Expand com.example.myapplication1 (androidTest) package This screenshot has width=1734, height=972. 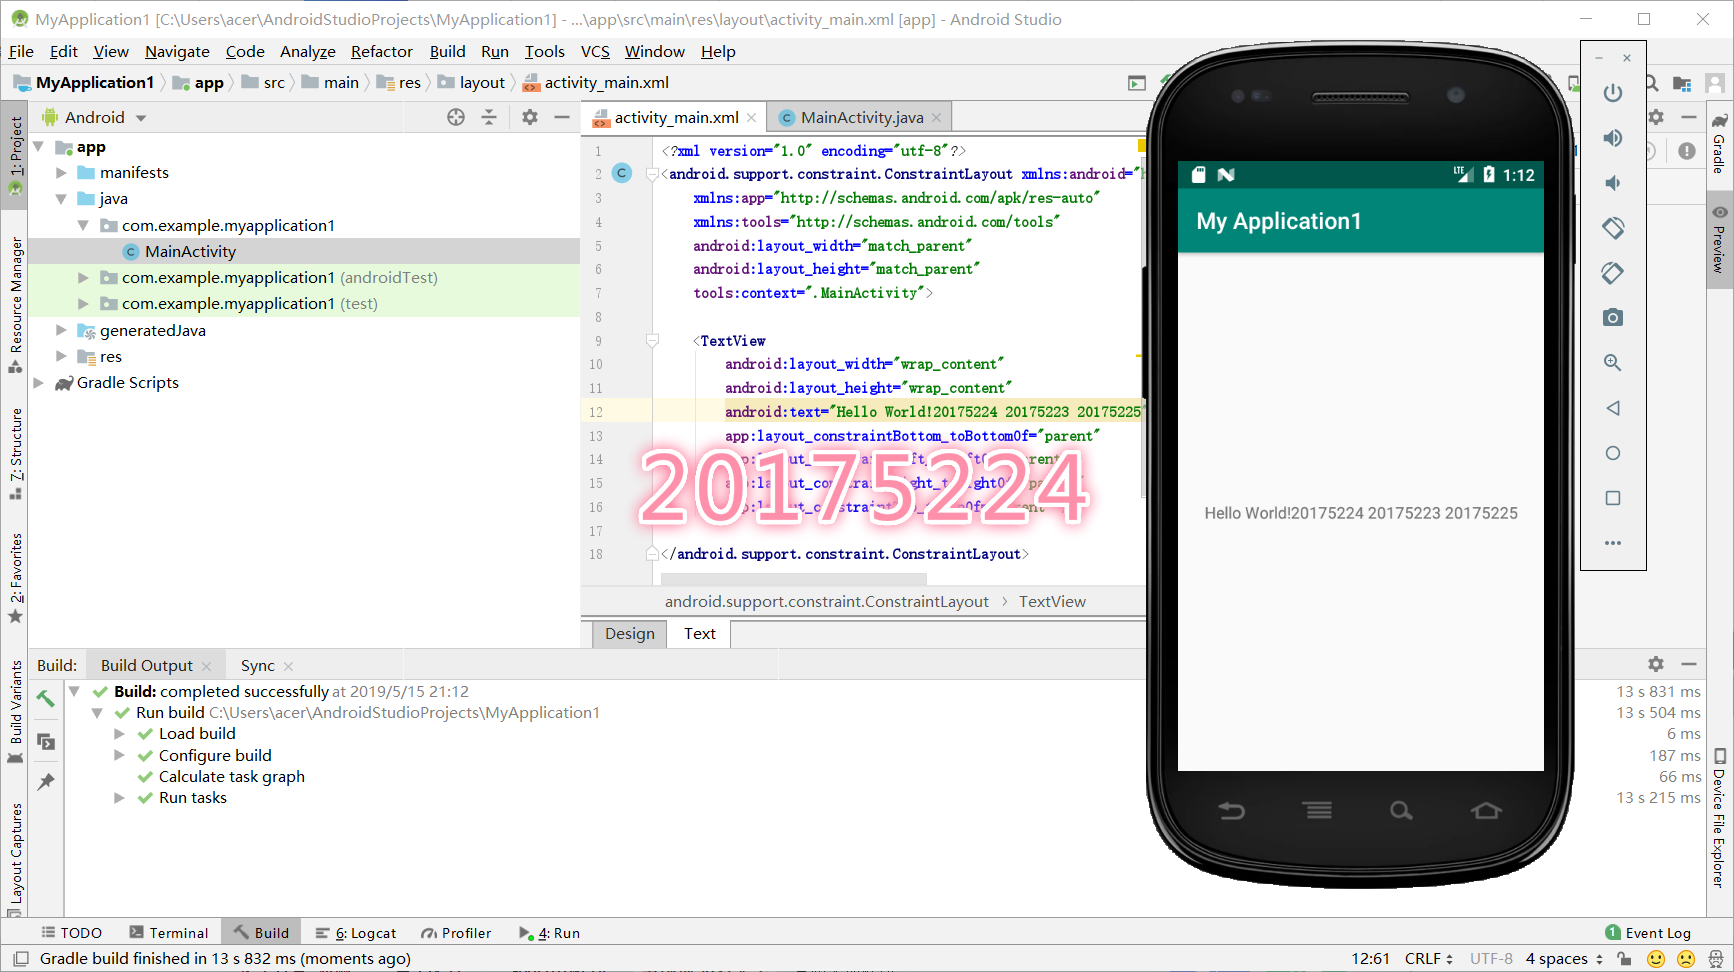click(x=83, y=277)
